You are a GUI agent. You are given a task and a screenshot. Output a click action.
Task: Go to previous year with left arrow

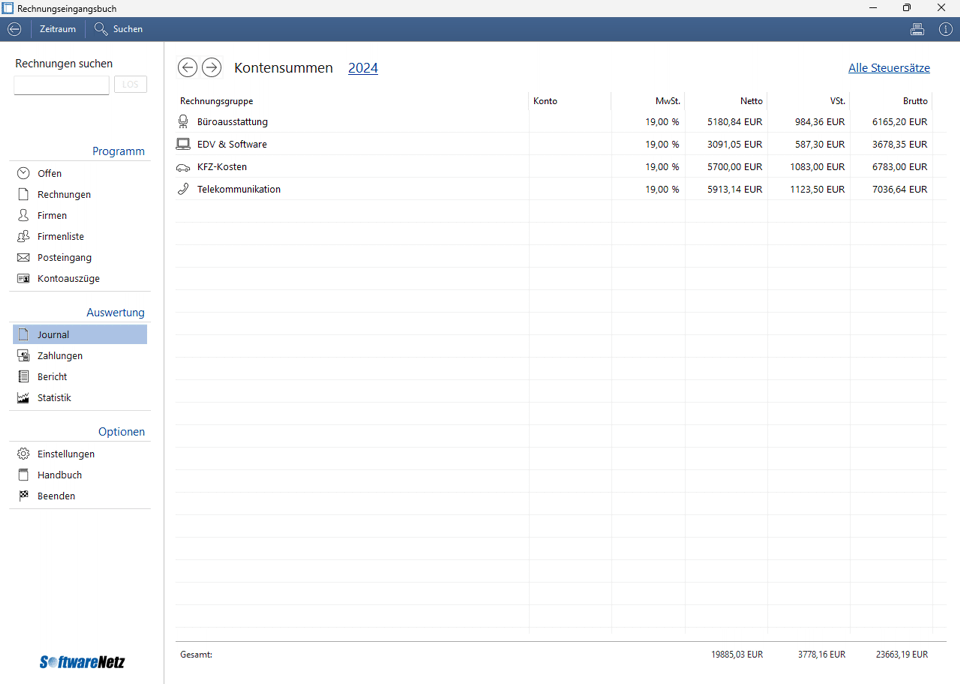187,68
